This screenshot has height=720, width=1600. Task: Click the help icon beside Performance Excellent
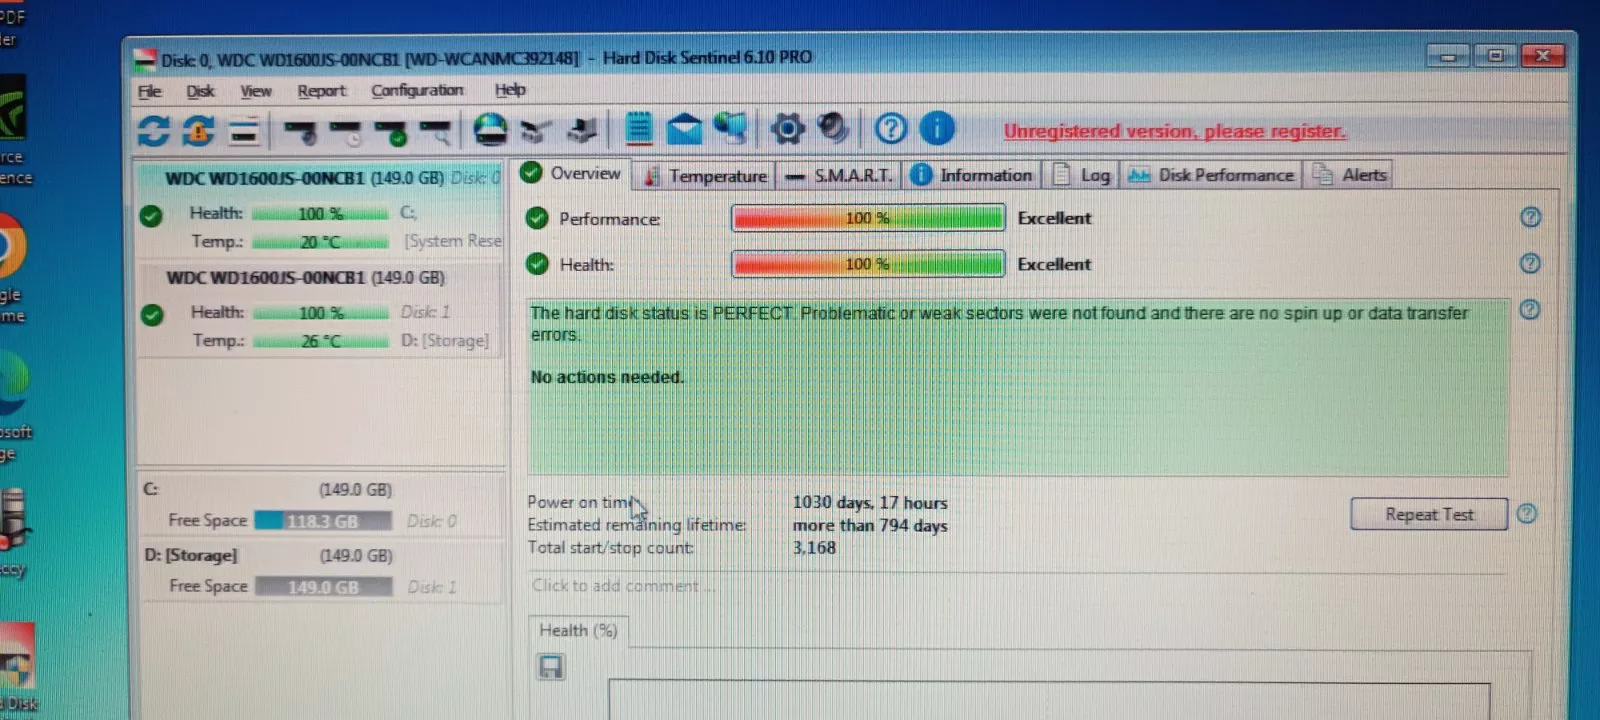pos(1530,217)
